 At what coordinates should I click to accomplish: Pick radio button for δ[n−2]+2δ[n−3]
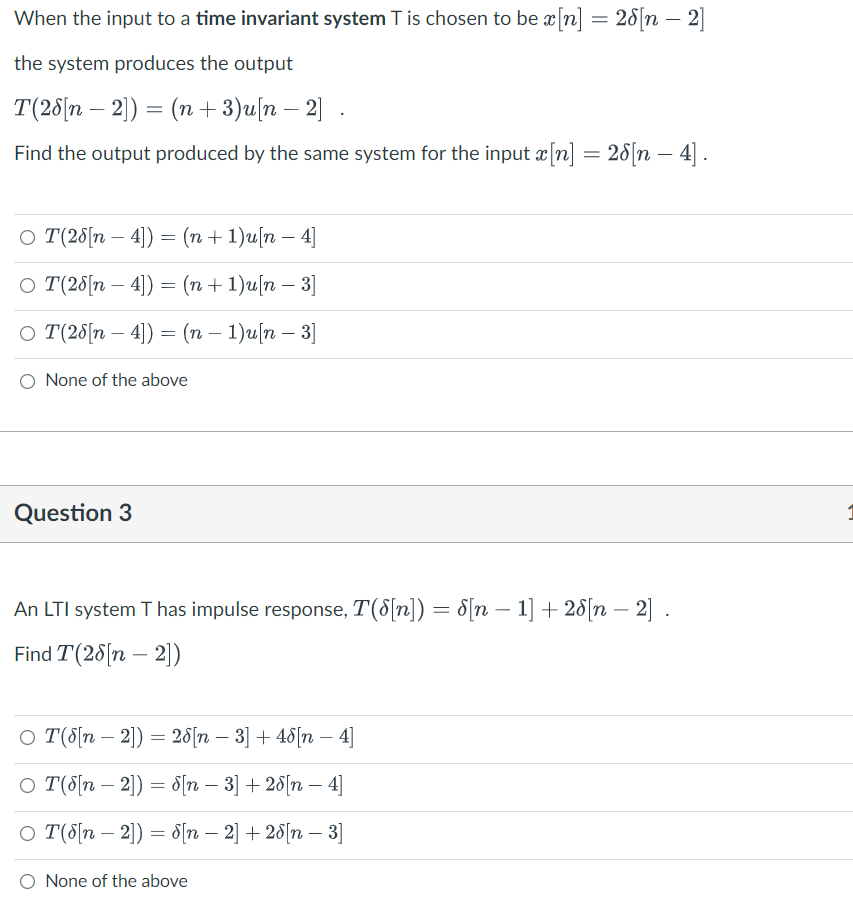tap(27, 833)
